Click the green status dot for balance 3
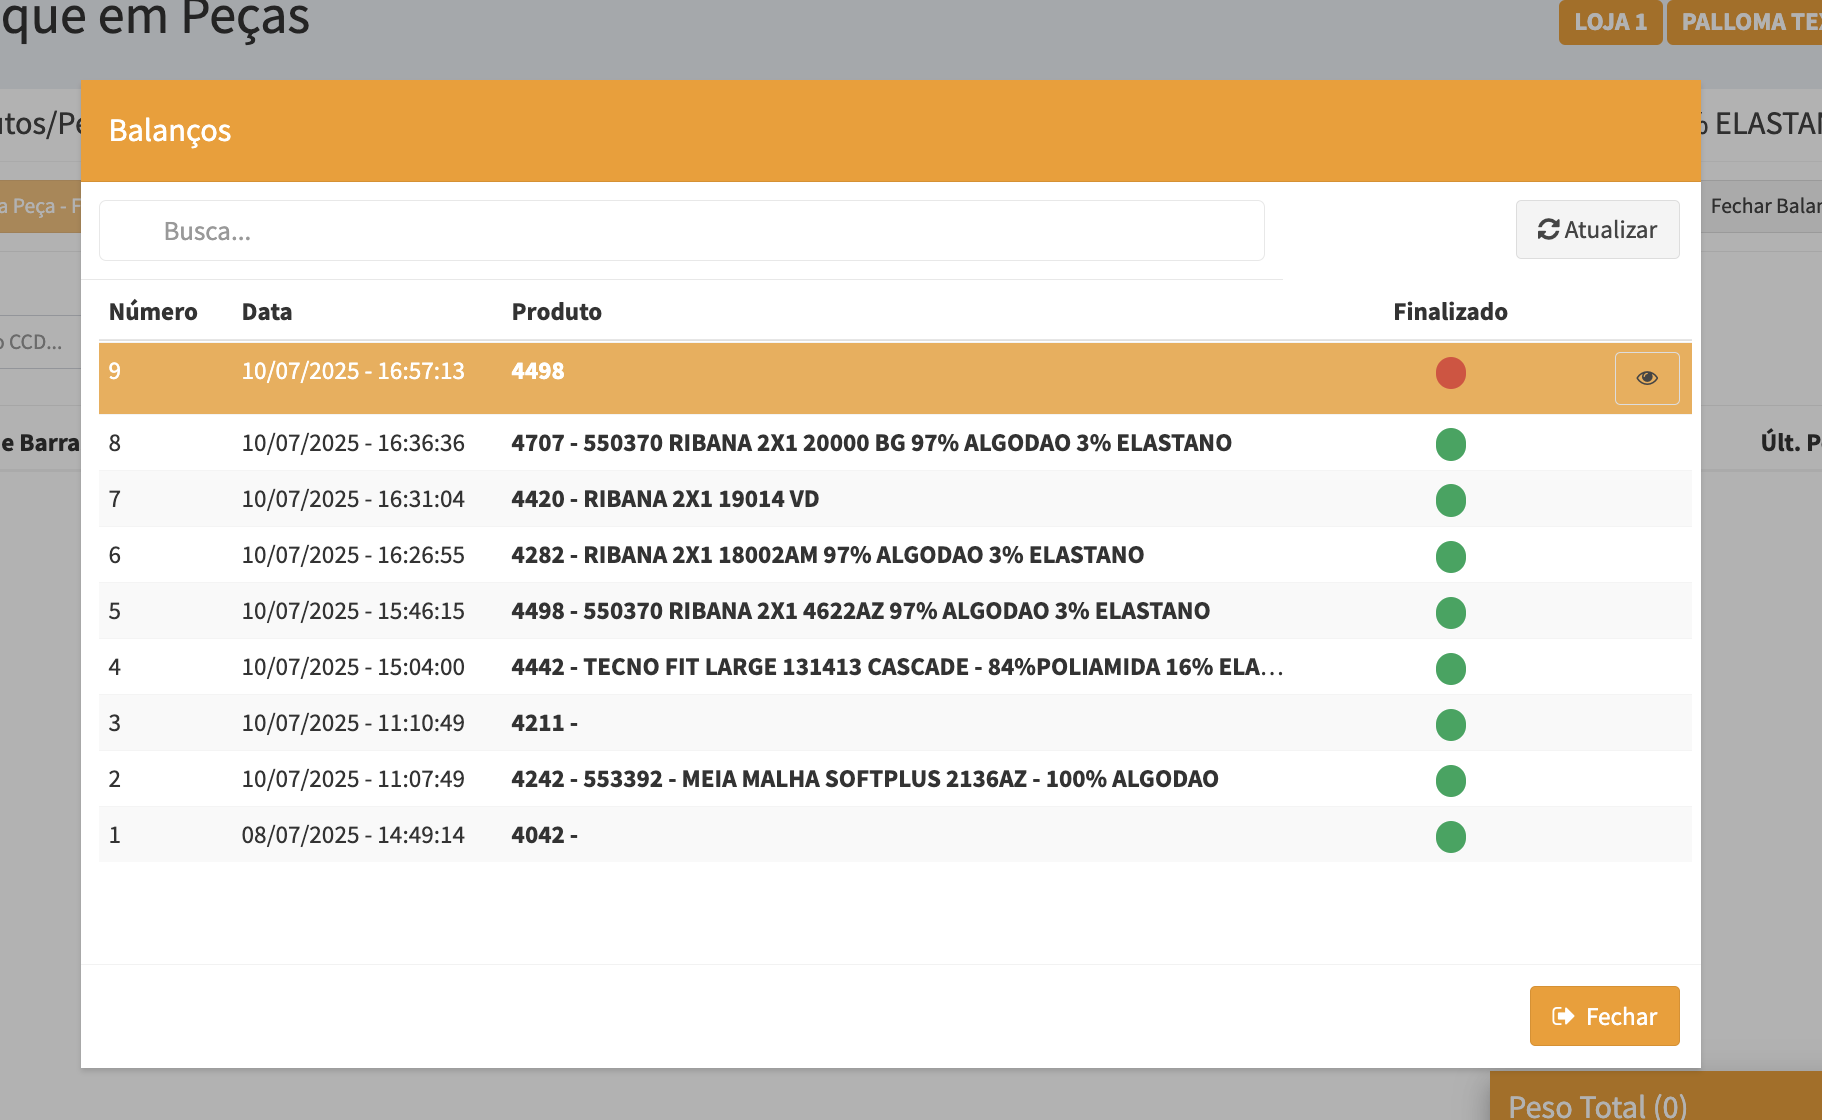1822x1120 pixels. point(1450,724)
